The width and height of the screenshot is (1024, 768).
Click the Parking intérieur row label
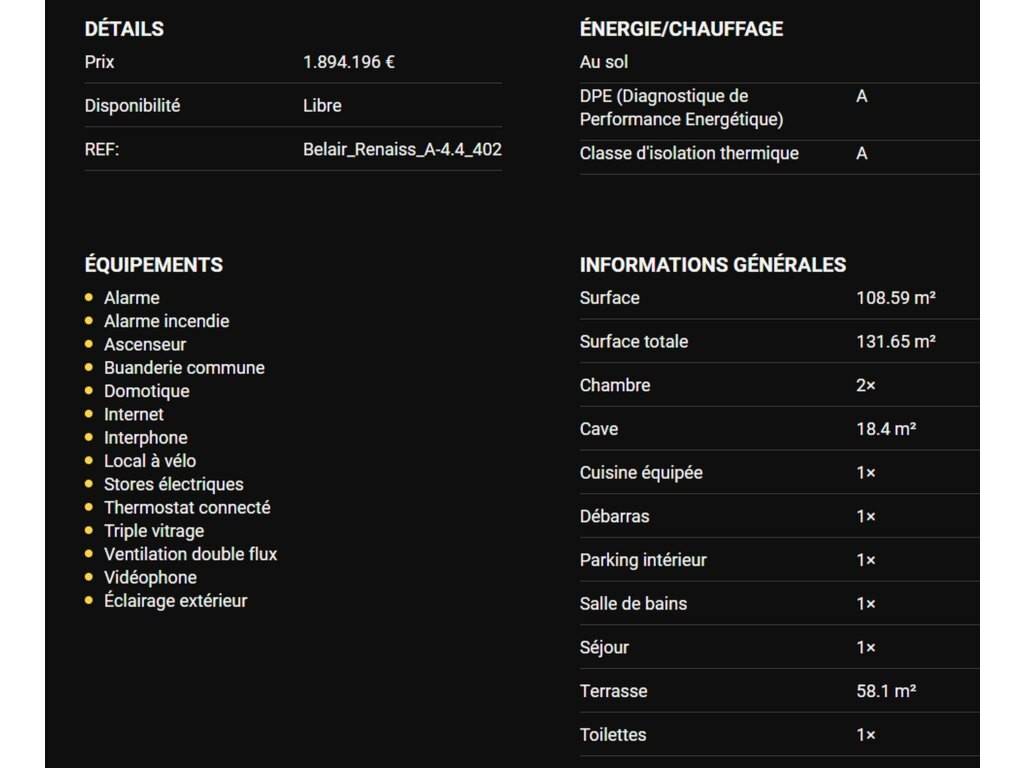point(643,560)
